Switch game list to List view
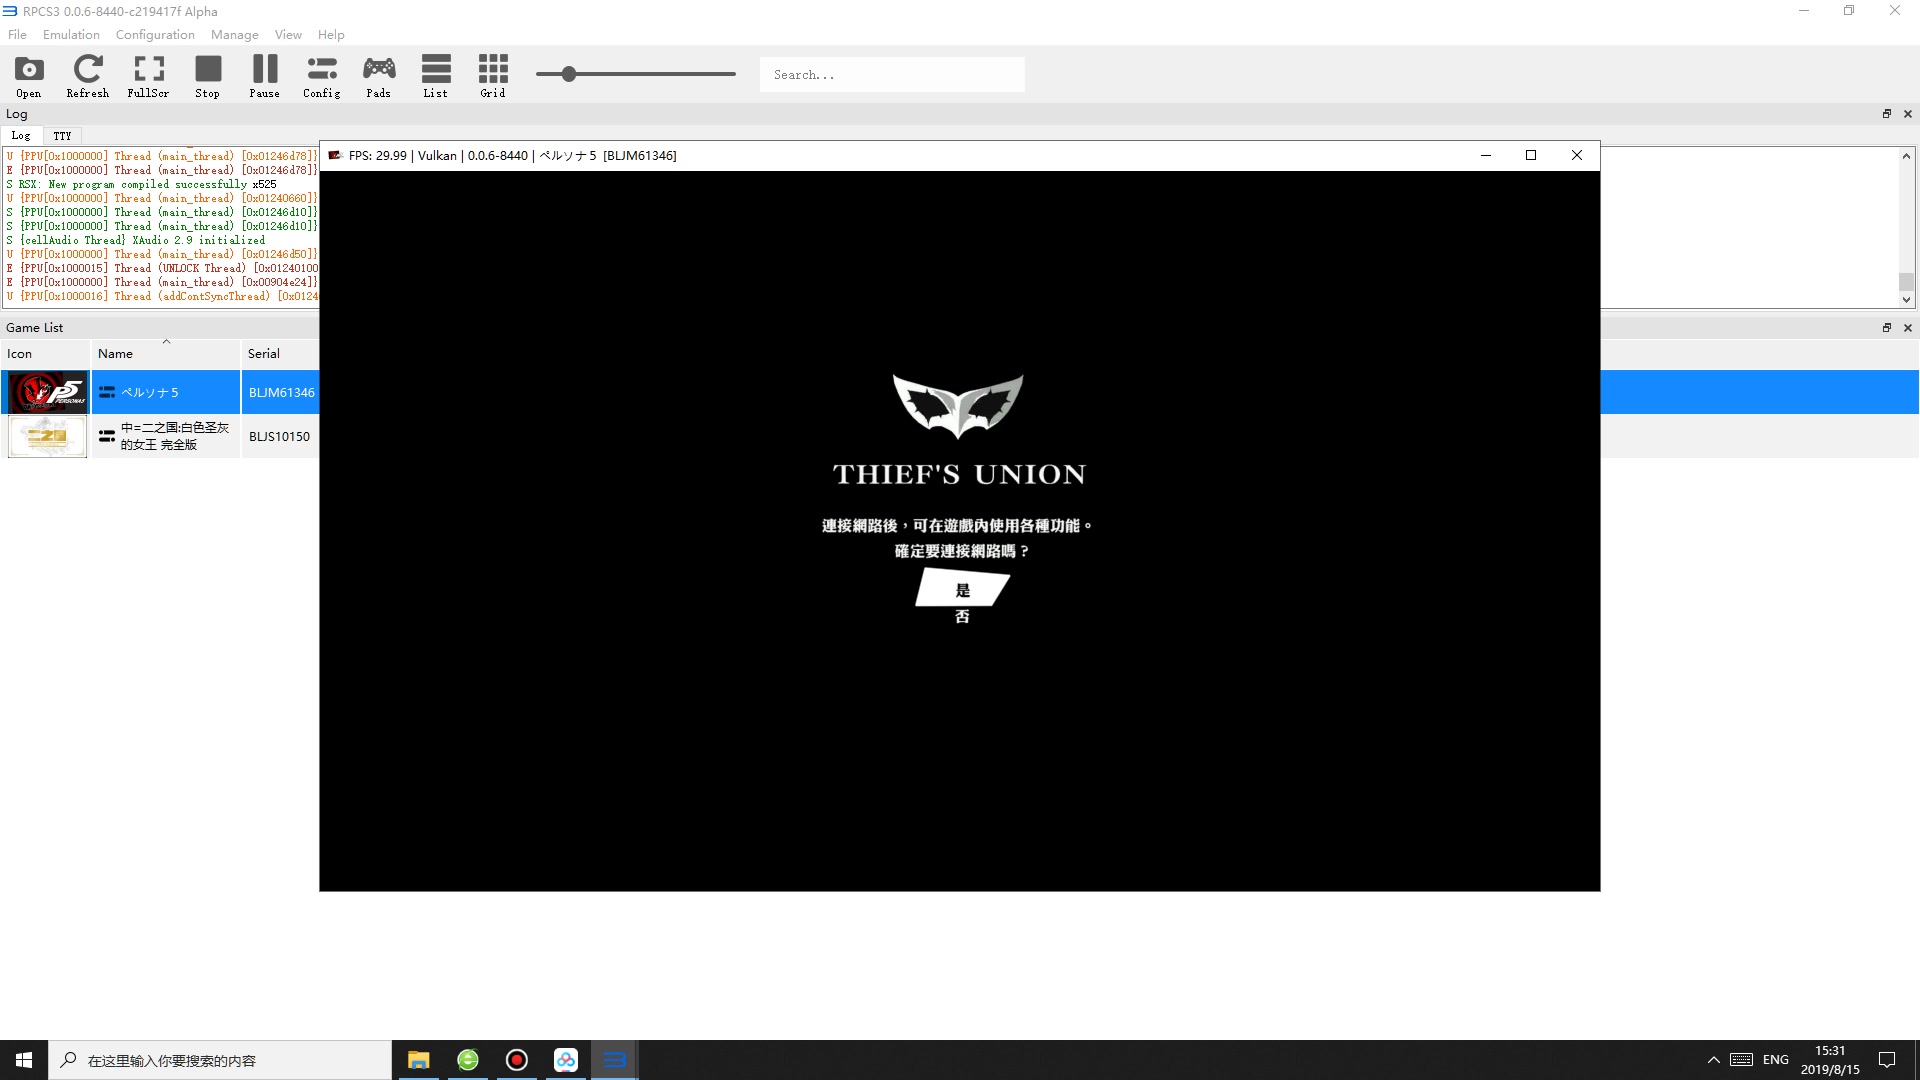The width and height of the screenshot is (1920, 1080). (x=435, y=74)
